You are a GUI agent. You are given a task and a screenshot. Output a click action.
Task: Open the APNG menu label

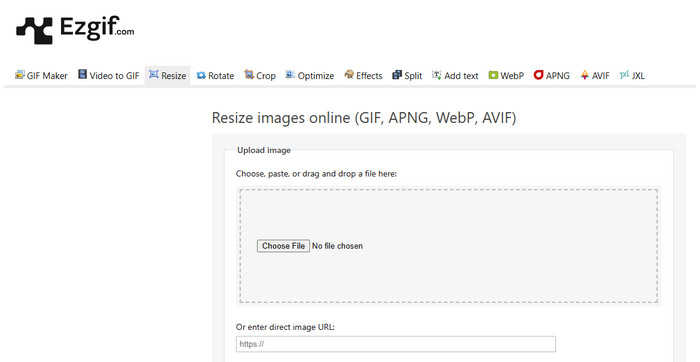(x=558, y=76)
